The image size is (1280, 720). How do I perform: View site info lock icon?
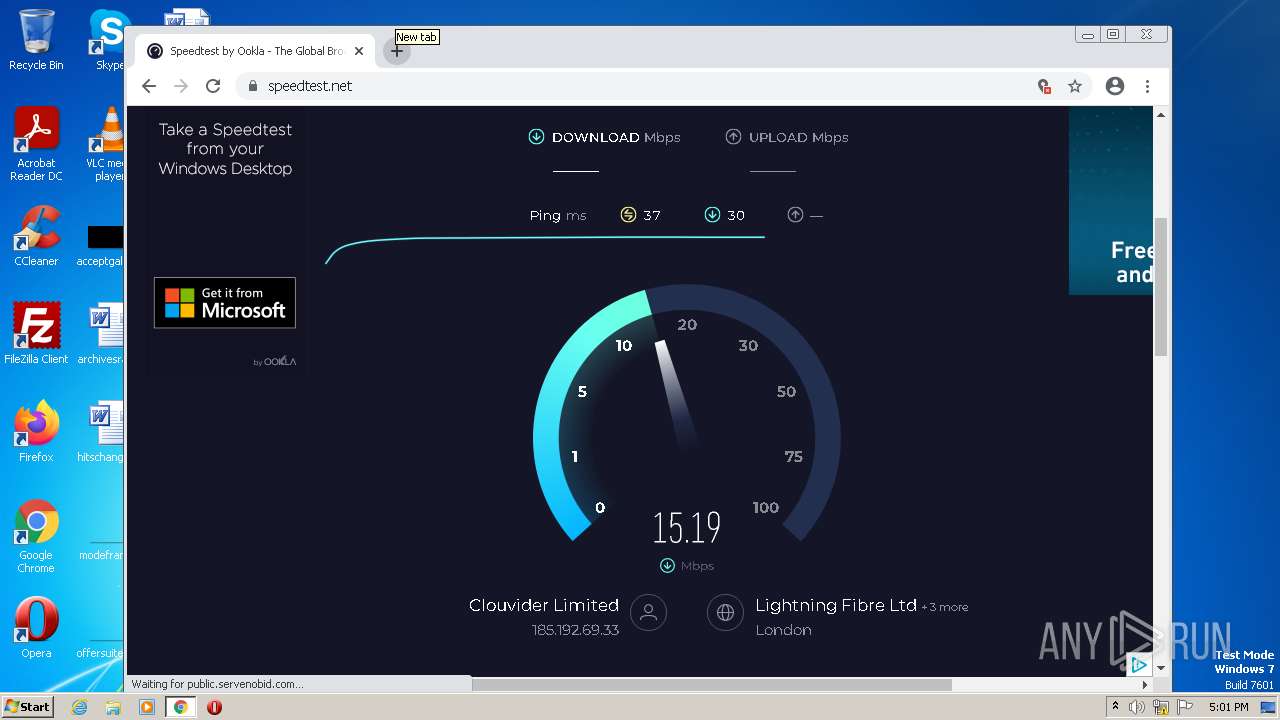[253, 86]
